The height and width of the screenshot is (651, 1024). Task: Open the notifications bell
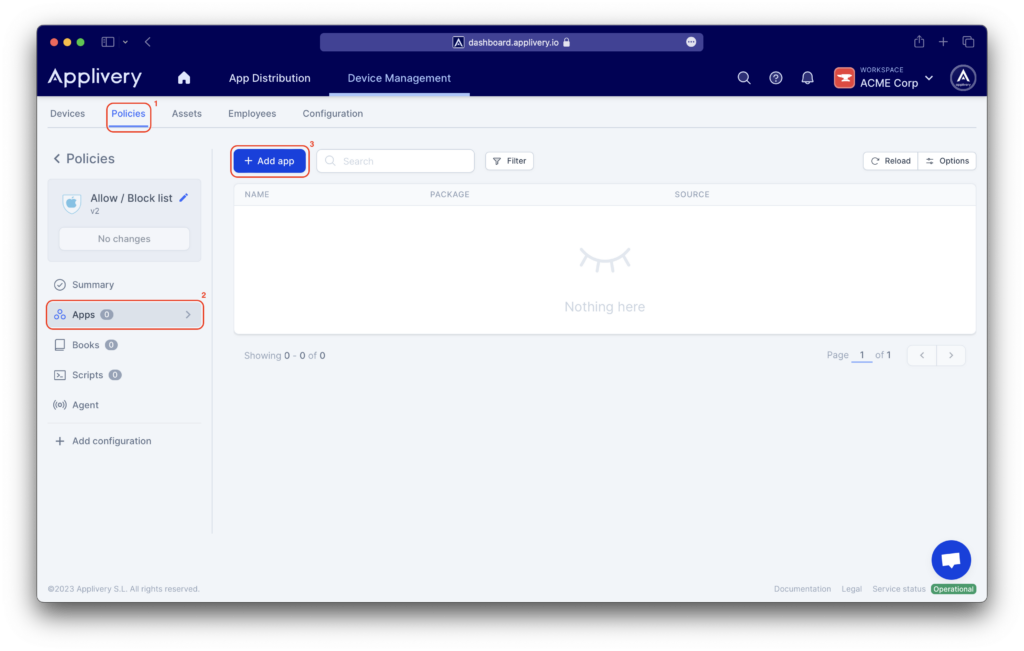tap(807, 78)
